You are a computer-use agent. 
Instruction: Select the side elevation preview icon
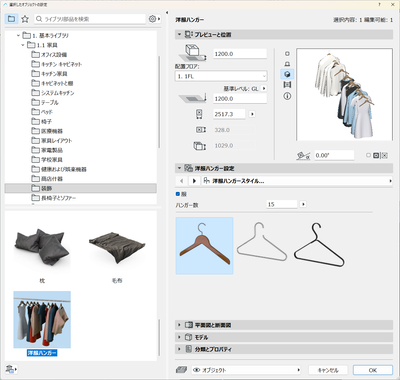pos(287,64)
